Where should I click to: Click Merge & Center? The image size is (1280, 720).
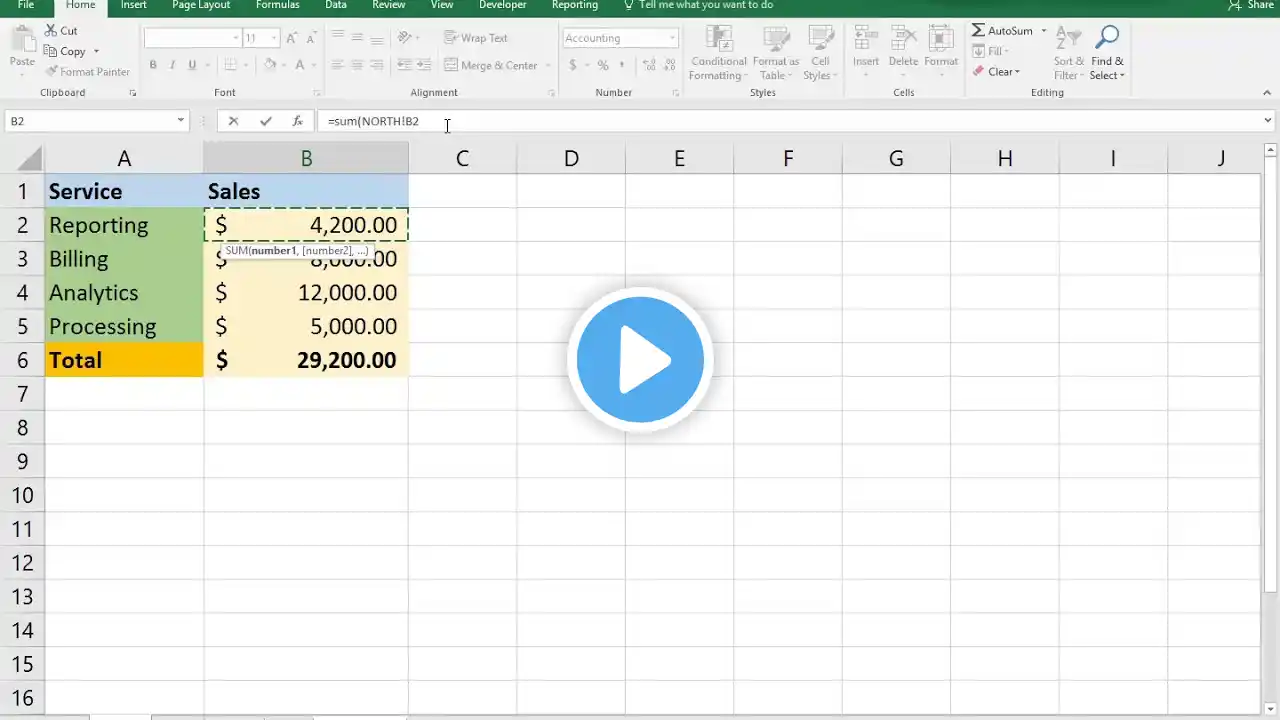491,65
